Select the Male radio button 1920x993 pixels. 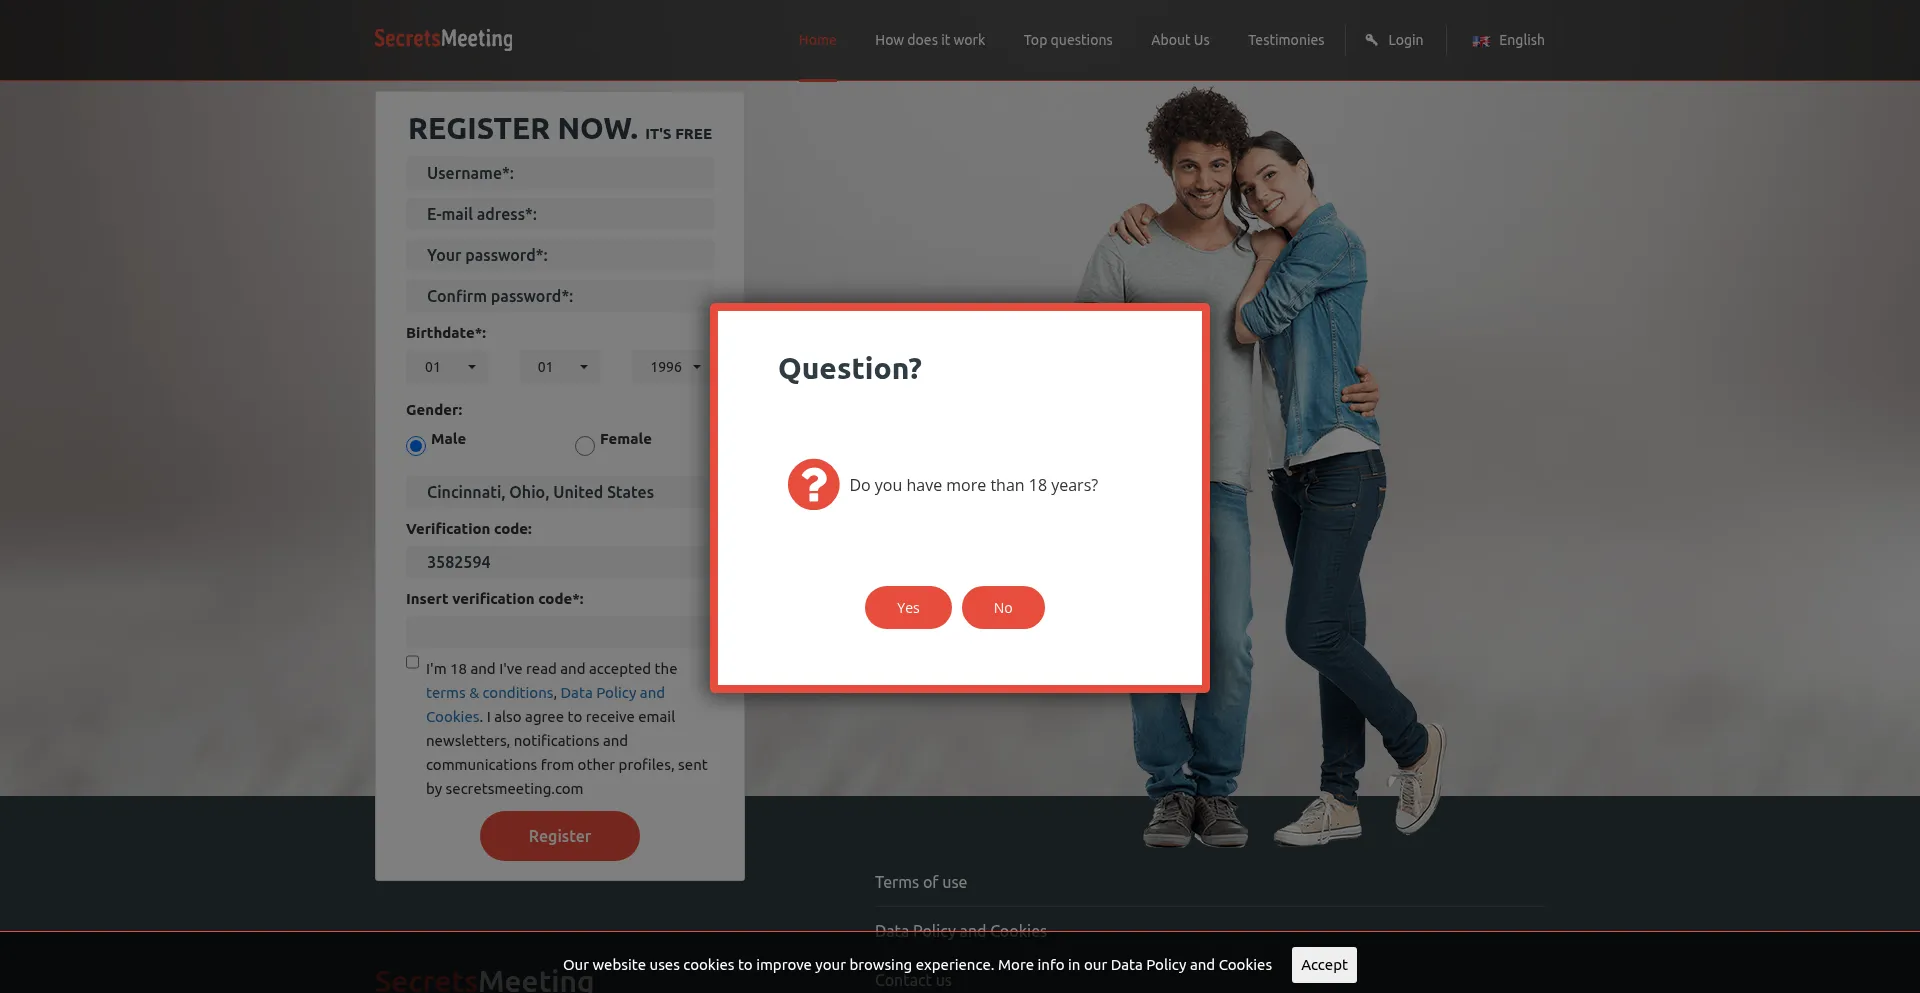[416, 446]
